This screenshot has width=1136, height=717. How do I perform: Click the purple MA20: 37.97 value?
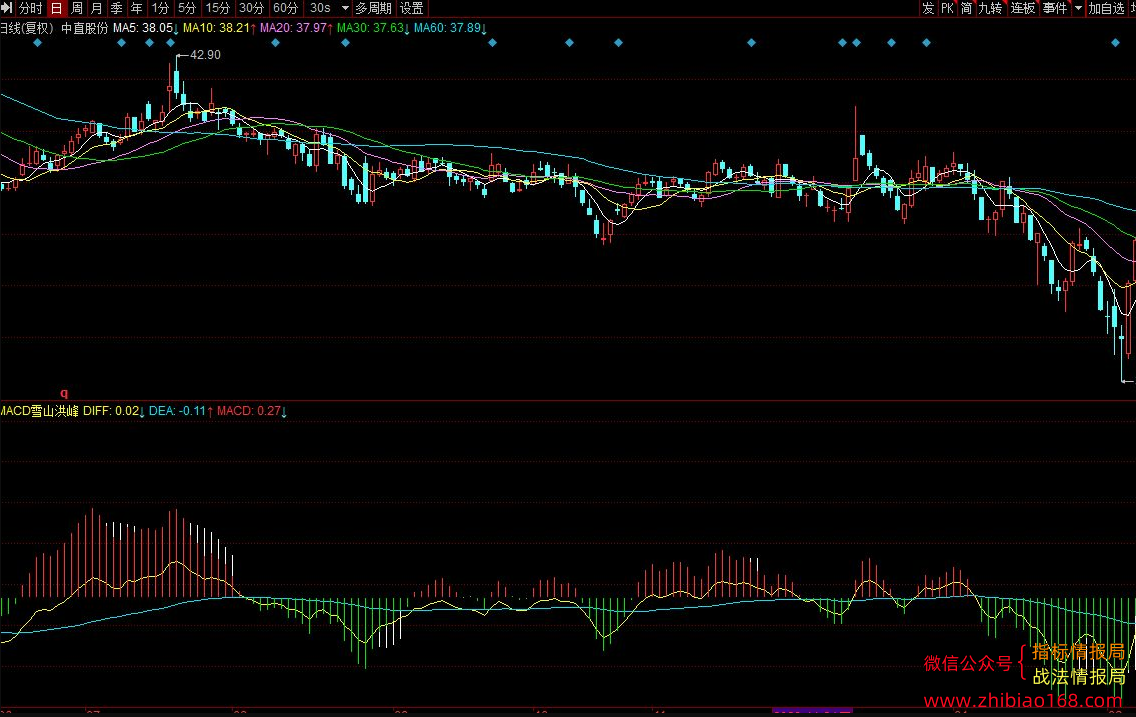293,28
